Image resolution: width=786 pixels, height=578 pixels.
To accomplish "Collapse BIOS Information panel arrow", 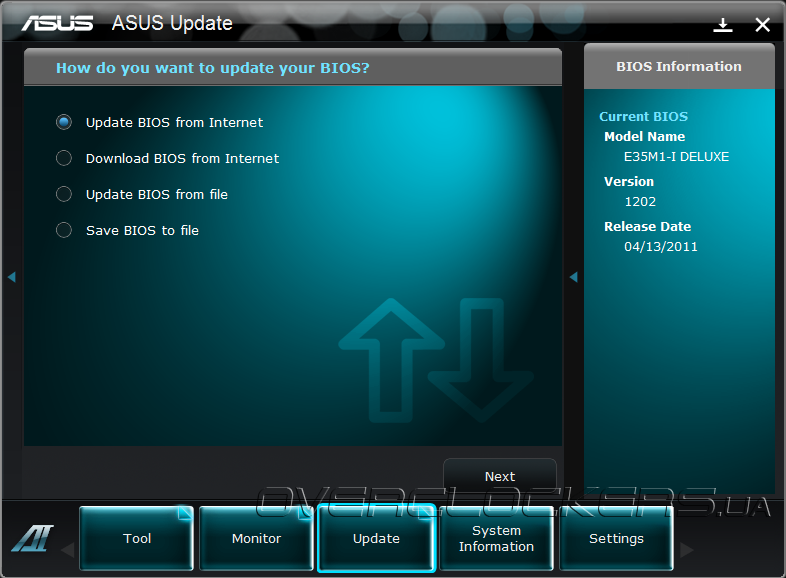I will 574,277.
